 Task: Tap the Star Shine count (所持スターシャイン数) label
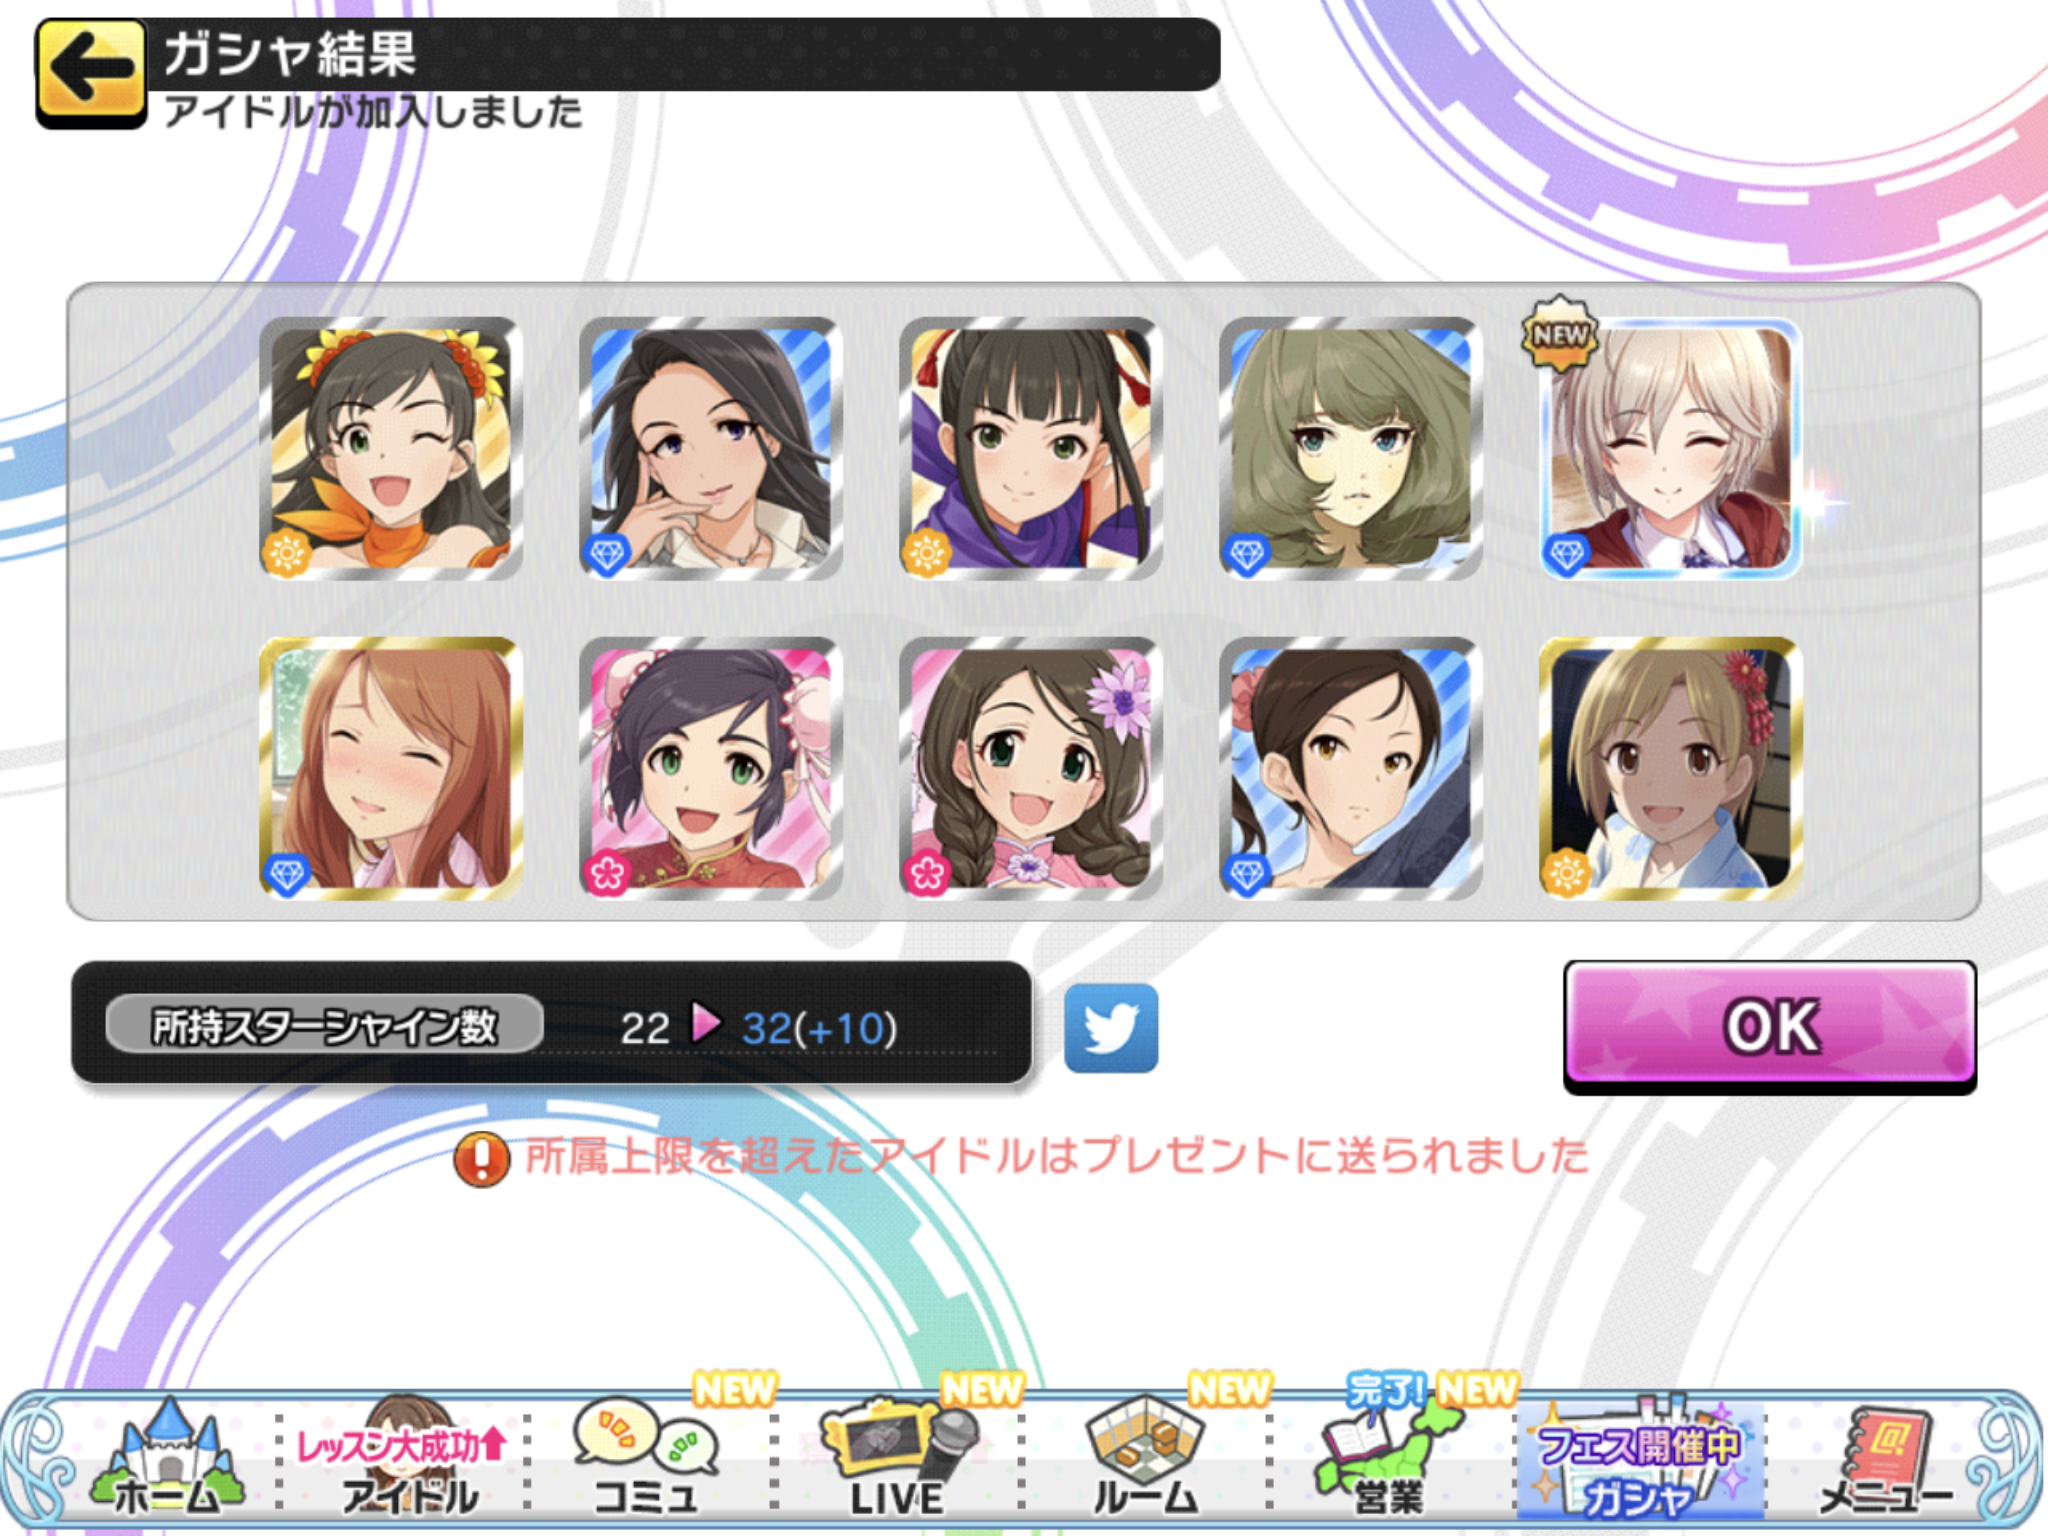tap(325, 1025)
